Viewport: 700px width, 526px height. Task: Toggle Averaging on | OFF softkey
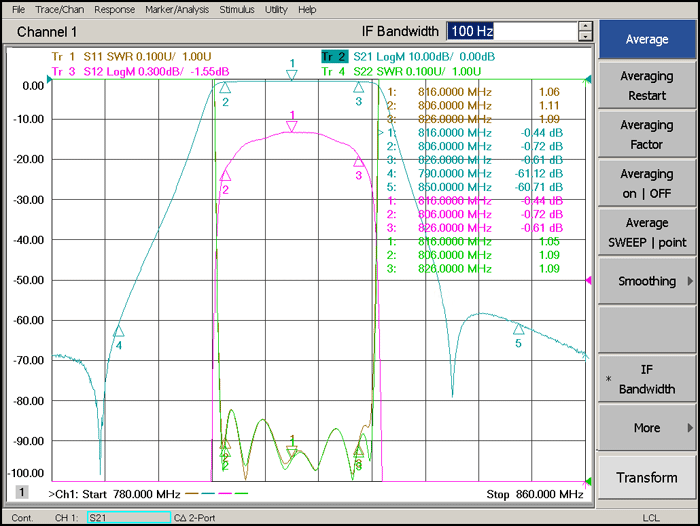coord(647,184)
